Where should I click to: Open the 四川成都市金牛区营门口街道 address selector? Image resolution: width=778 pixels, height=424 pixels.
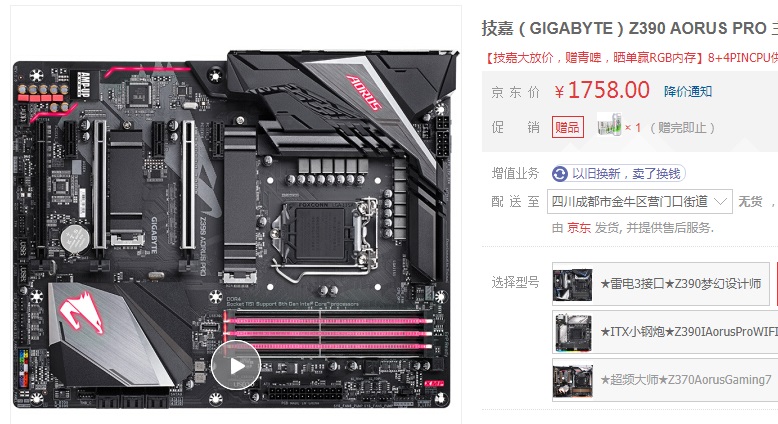(x=640, y=201)
